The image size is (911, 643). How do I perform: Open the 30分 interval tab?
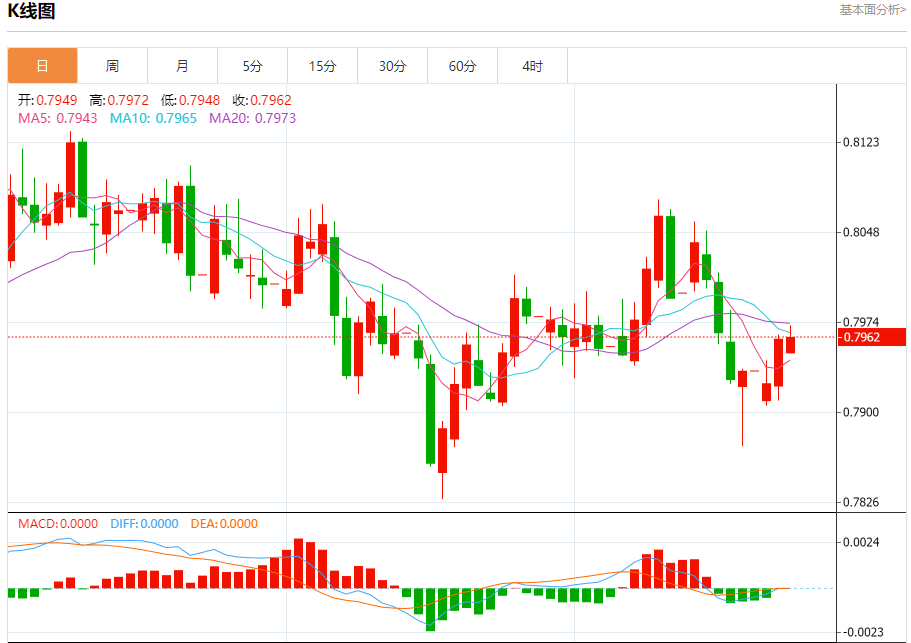tap(392, 66)
